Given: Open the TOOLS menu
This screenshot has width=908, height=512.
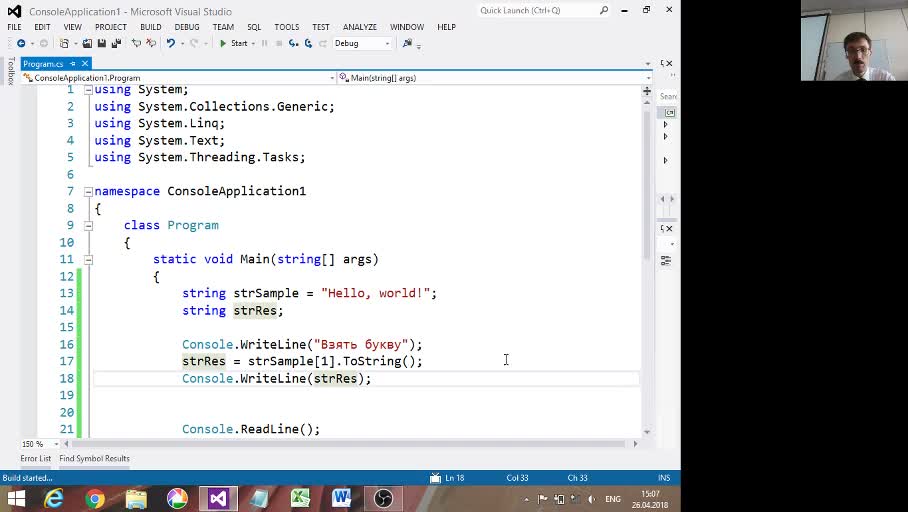Looking at the screenshot, I should 287,27.
